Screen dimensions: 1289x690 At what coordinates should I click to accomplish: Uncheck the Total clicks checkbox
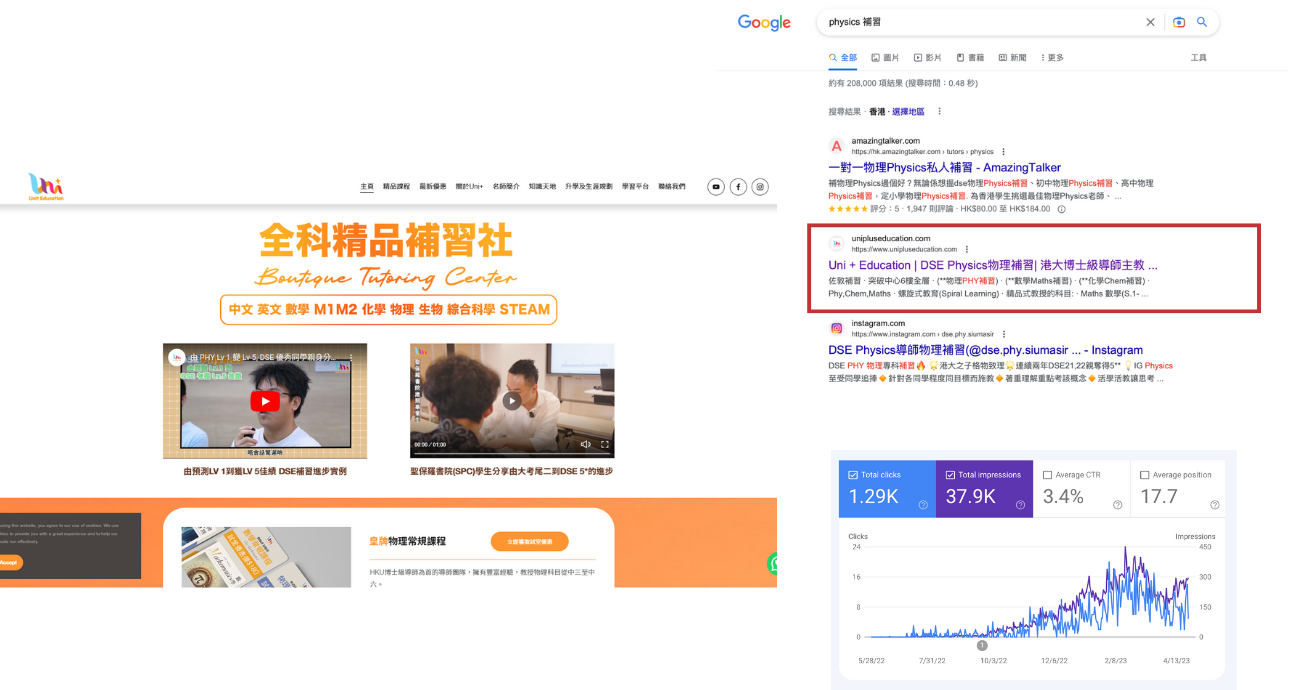[853, 475]
